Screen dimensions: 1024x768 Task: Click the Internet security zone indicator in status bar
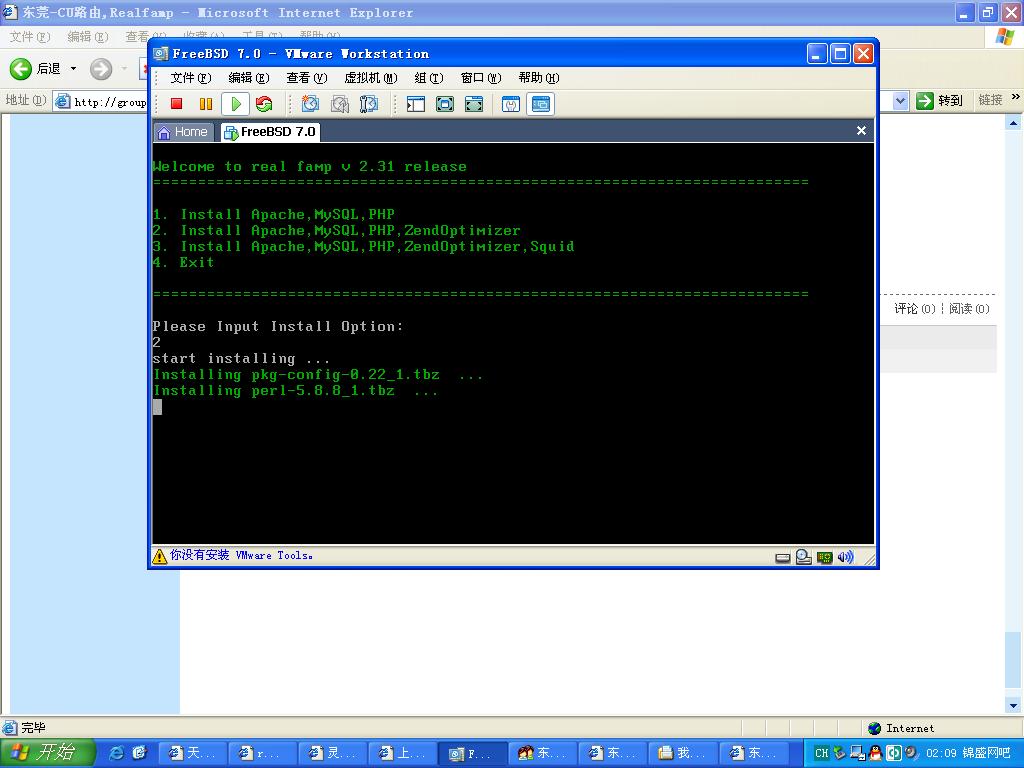click(902, 728)
